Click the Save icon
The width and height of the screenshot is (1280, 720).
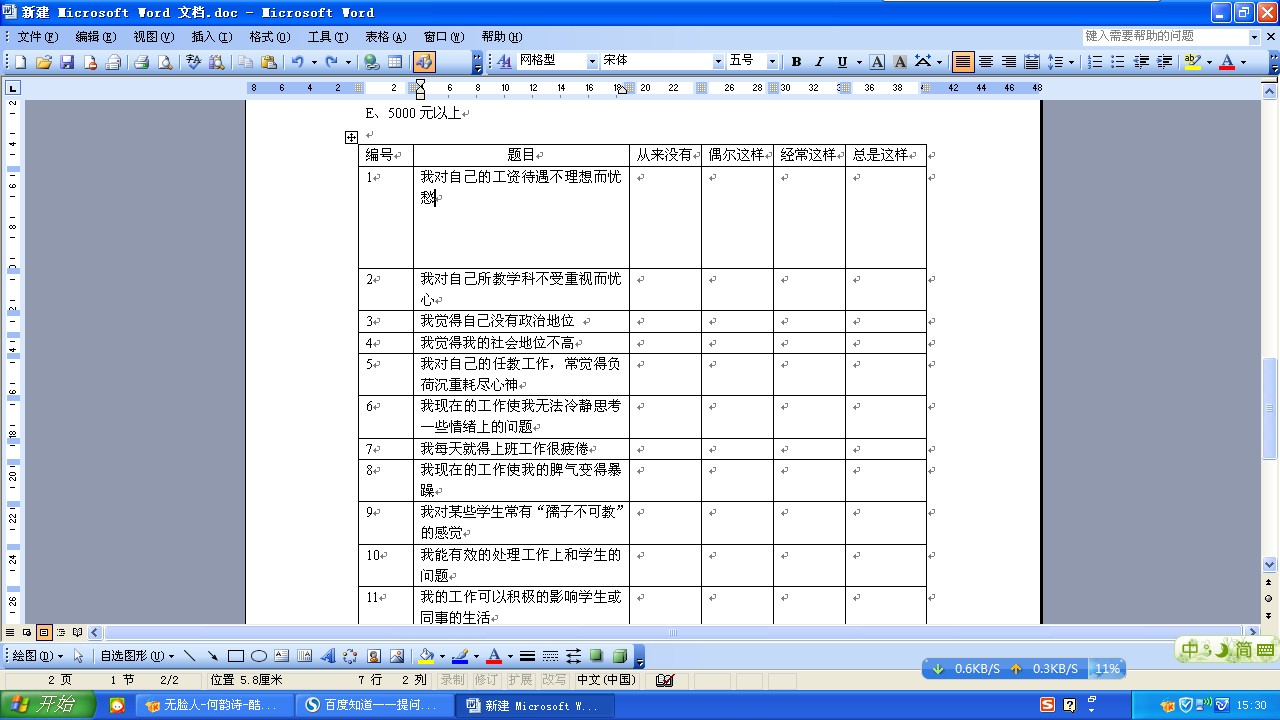67,61
